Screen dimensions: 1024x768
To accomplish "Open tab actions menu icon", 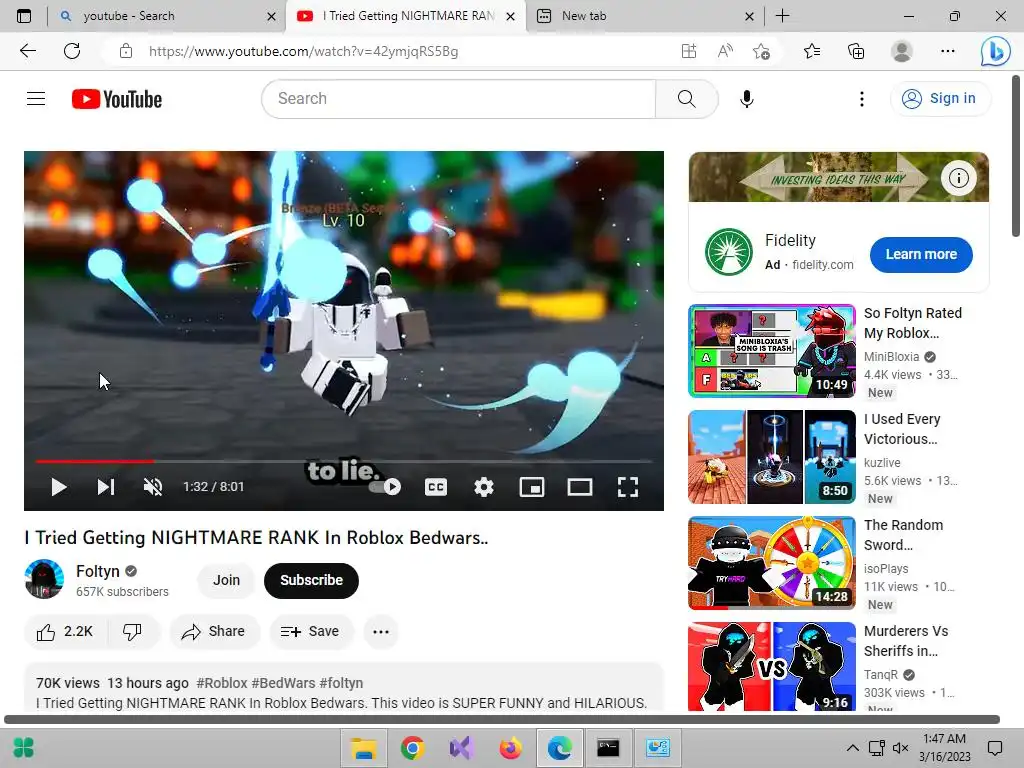I will point(24,16).
